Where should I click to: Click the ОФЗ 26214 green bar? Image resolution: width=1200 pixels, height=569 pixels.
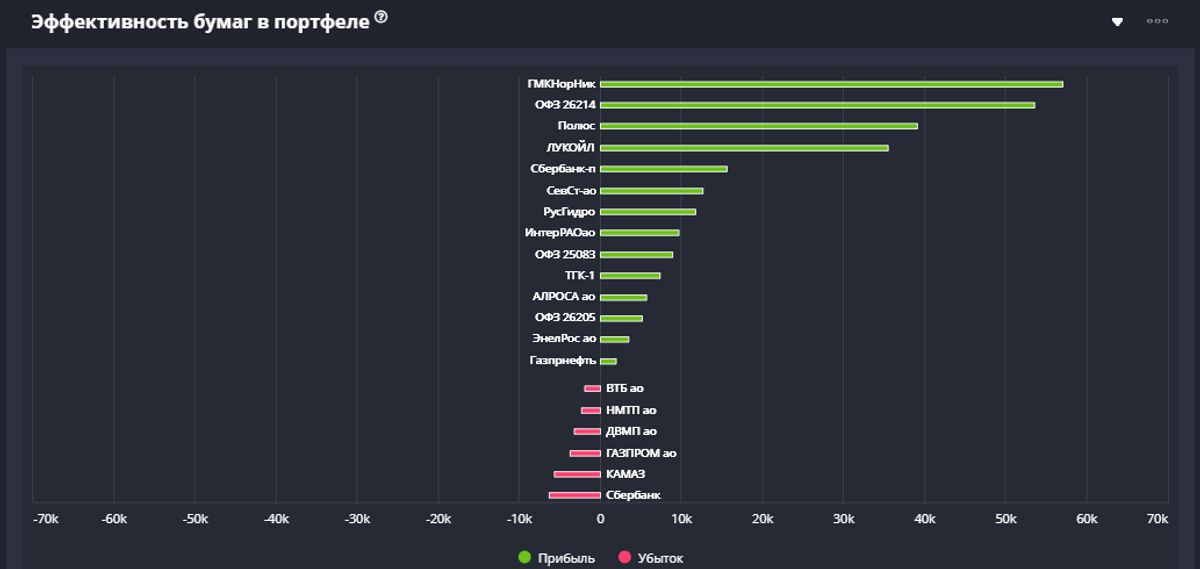point(817,105)
